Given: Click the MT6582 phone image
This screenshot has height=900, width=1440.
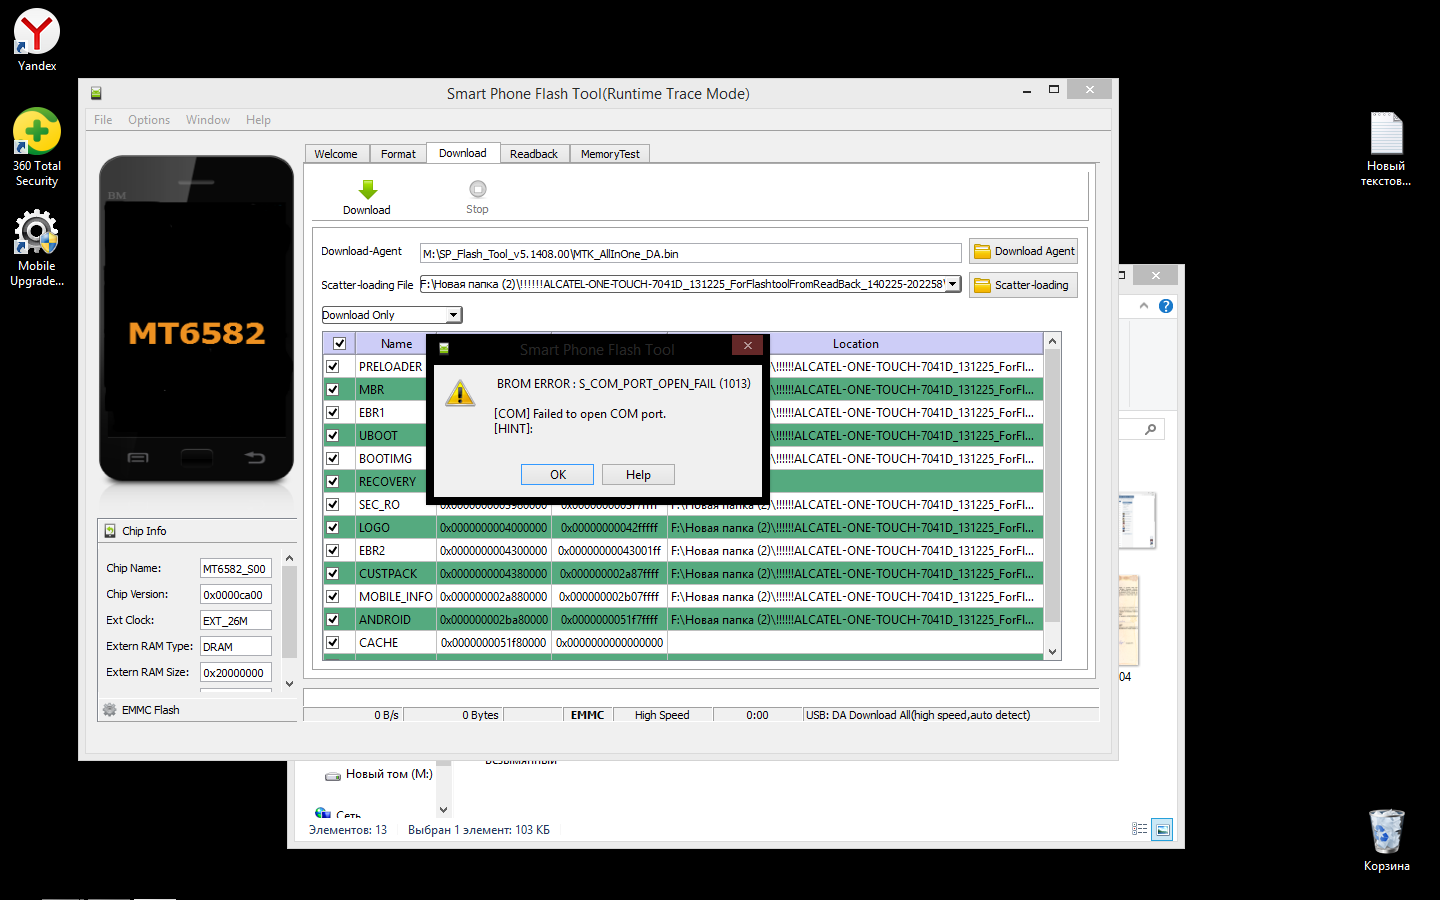Looking at the screenshot, I should tap(196, 320).
